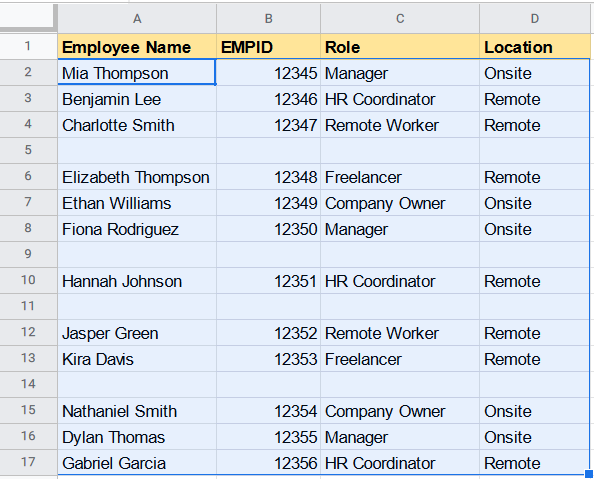Click EMPID cell 12350
Viewport: 594px width, 479px height.
click(269, 229)
